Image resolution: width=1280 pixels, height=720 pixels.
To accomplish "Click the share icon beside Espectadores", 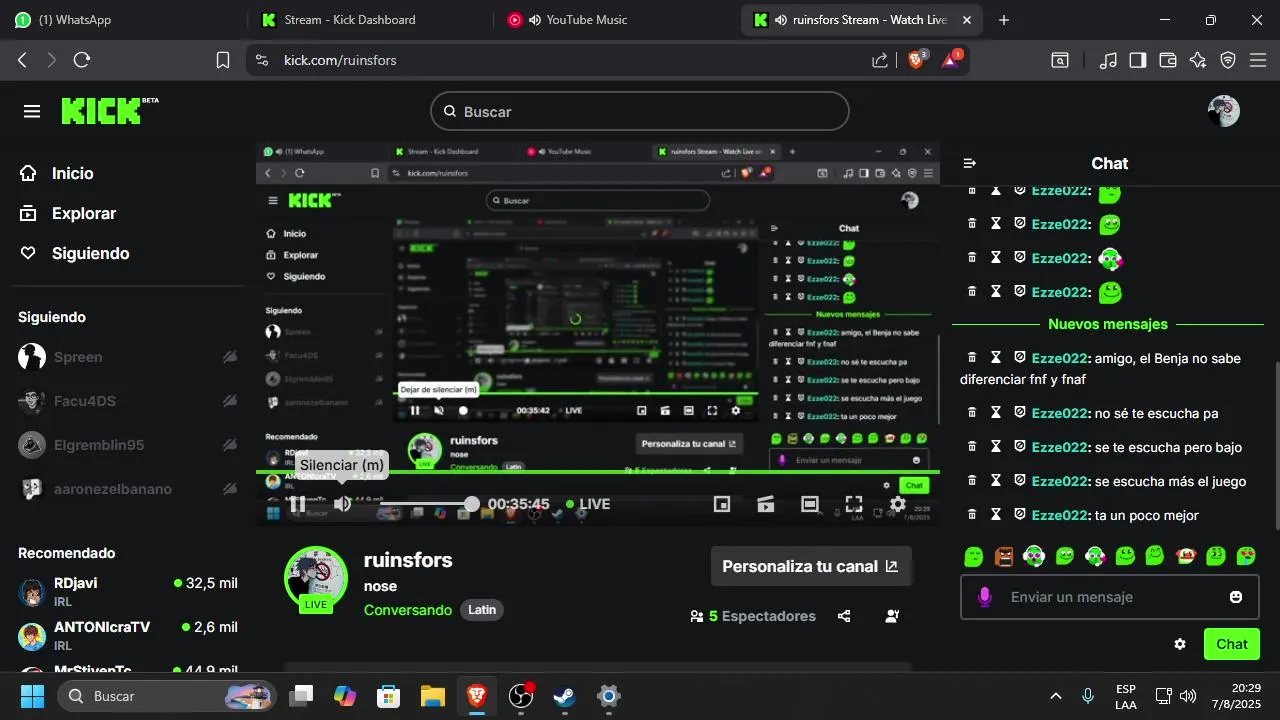I will coord(844,616).
